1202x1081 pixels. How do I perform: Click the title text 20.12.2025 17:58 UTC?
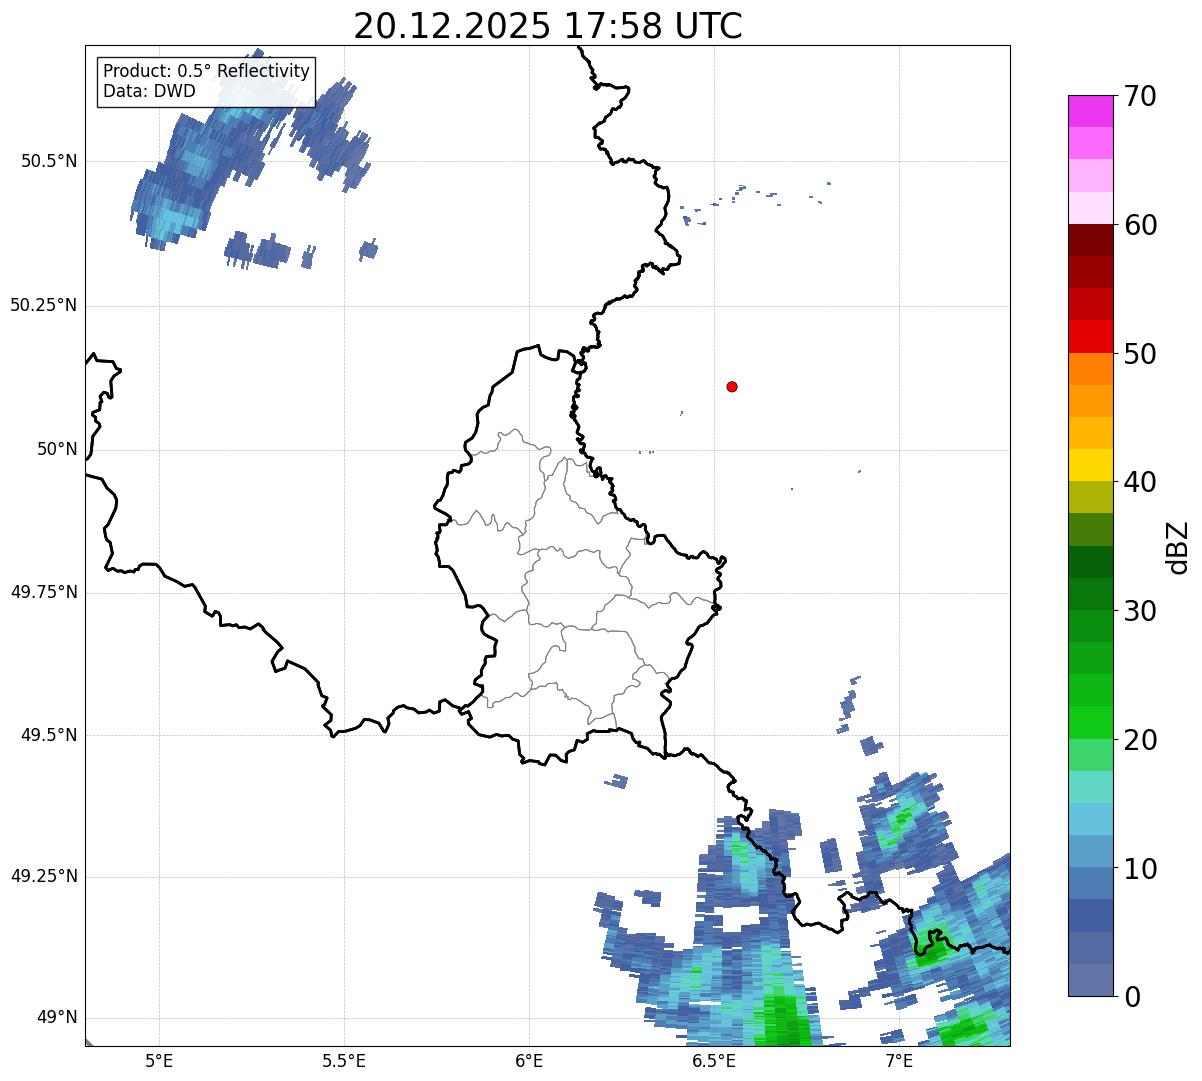(x=548, y=26)
